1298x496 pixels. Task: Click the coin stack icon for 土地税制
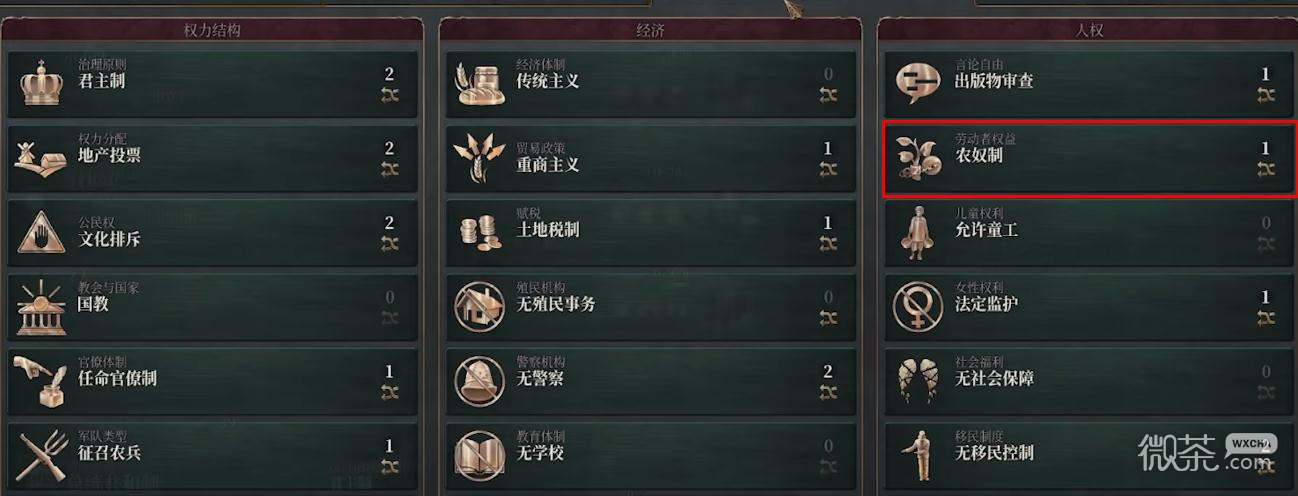480,233
